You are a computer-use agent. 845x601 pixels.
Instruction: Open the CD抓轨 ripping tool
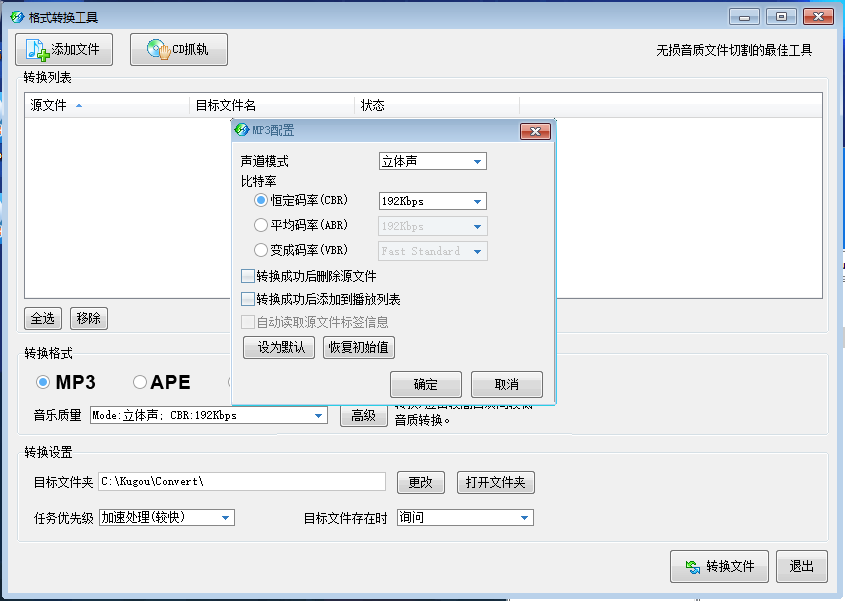tap(178, 50)
